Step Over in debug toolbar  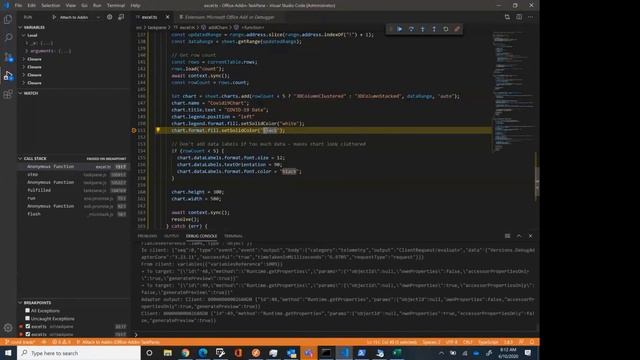click(x=411, y=29)
